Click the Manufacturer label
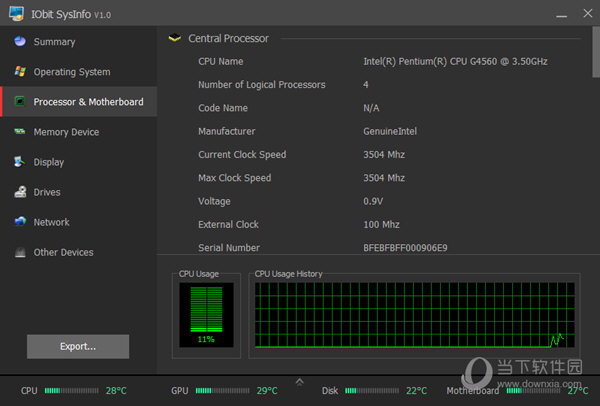 pos(227,131)
